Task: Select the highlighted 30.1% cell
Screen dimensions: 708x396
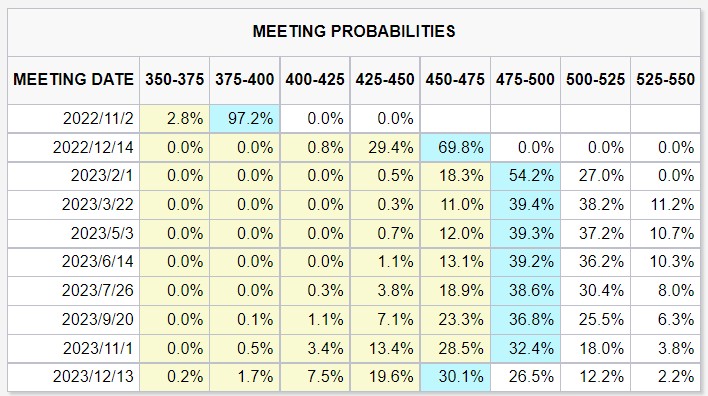Action: [455, 377]
